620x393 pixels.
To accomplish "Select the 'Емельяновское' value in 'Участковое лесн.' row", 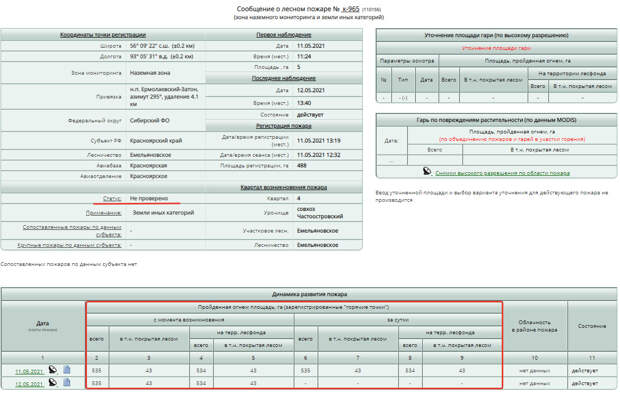I will (x=318, y=231).
